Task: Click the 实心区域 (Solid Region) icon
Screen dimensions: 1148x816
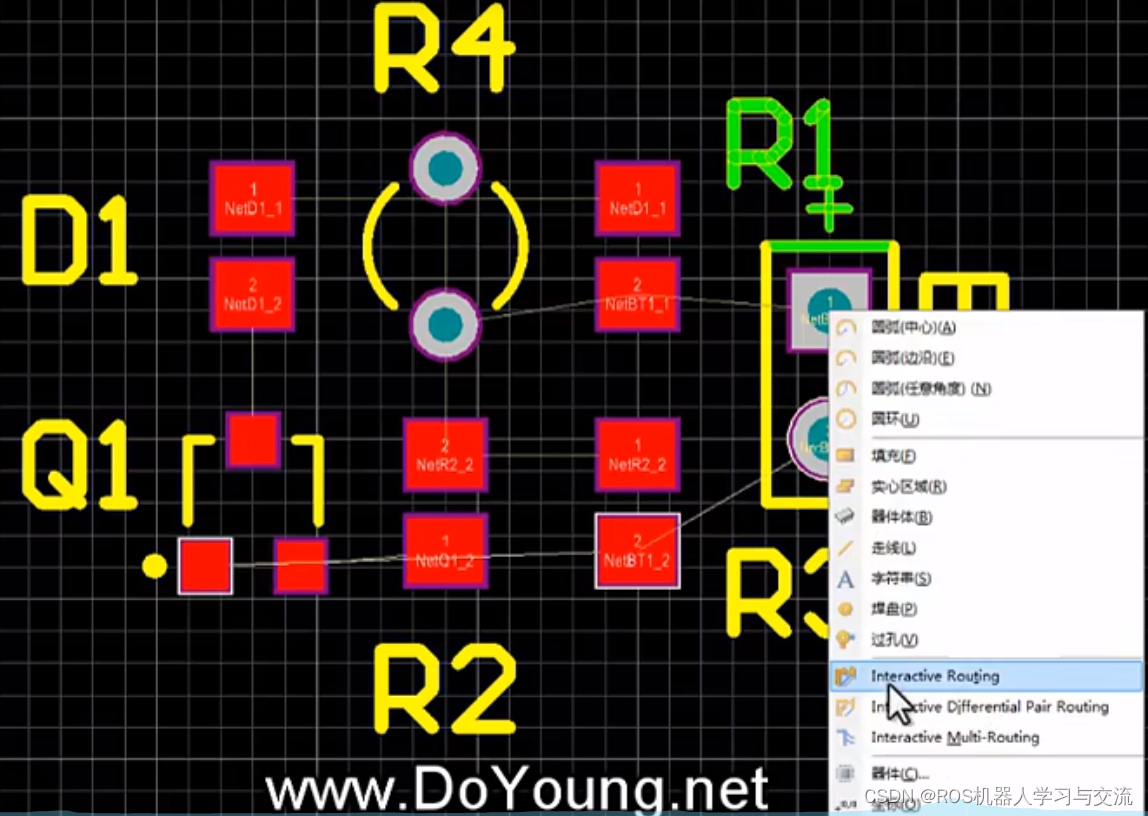Action: coord(845,486)
